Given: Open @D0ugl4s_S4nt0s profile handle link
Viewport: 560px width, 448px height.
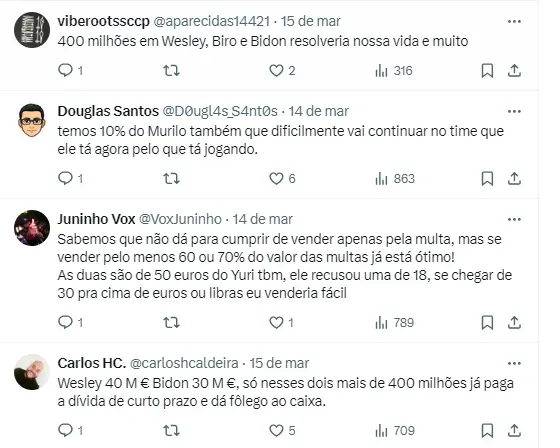Looking at the screenshot, I should pyautogui.click(x=220, y=111).
